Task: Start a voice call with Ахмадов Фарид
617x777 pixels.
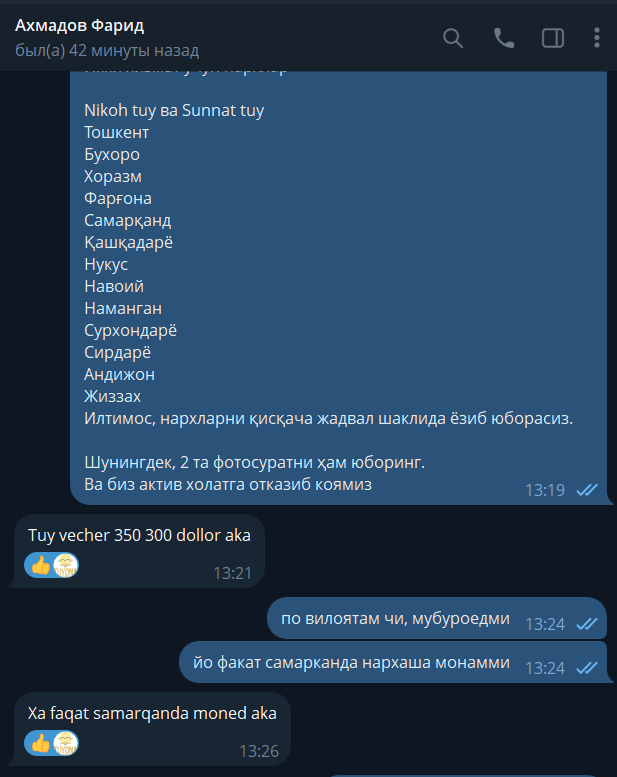Action: pos(504,38)
